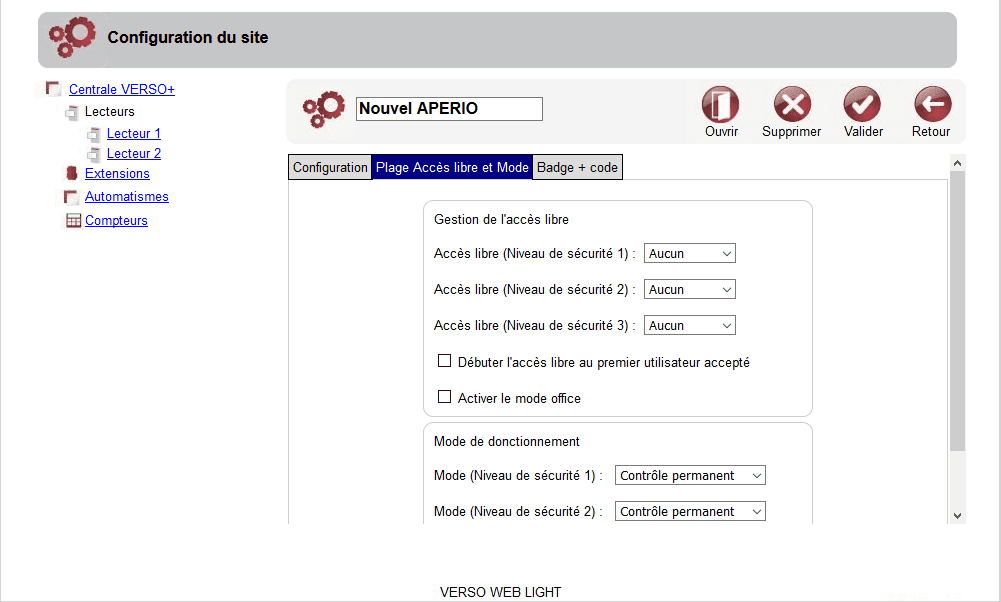
Task: Open Accès libre Niveau de sécurité 2 dropdown
Action: coord(689,289)
